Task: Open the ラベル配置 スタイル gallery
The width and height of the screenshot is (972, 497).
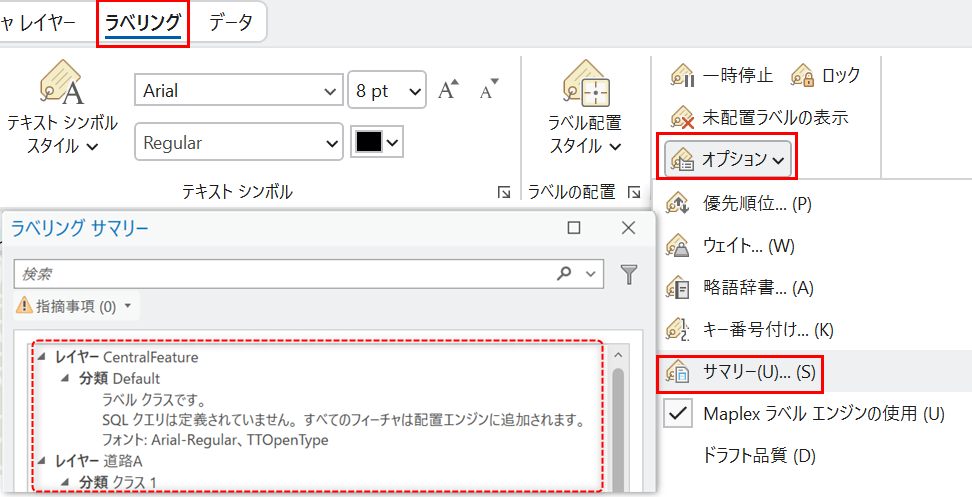Action: [x=585, y=110]
